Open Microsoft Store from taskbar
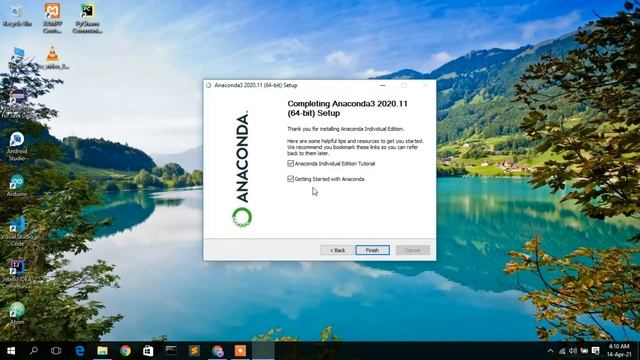 (x=148, y=351)
